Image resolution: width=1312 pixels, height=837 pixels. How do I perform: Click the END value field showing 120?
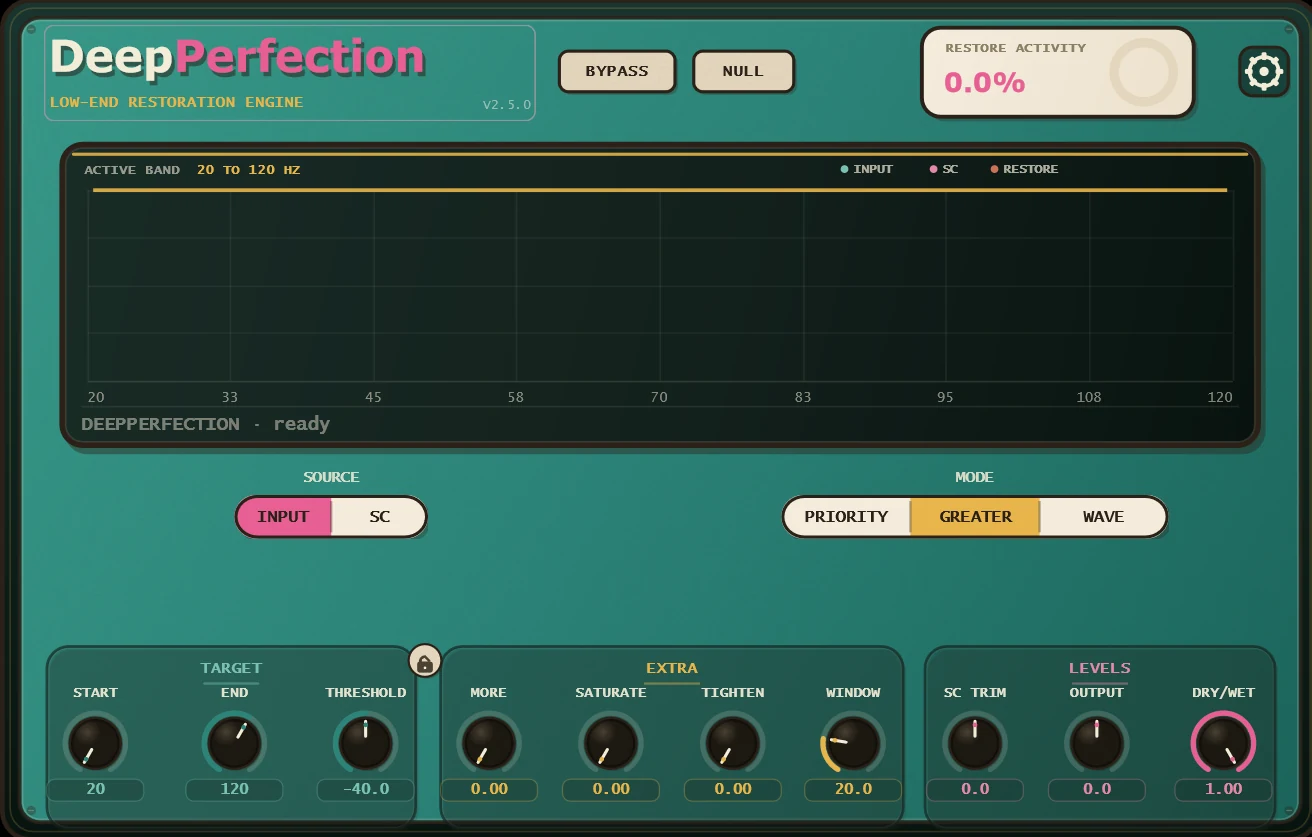click(x=235, y=789)
